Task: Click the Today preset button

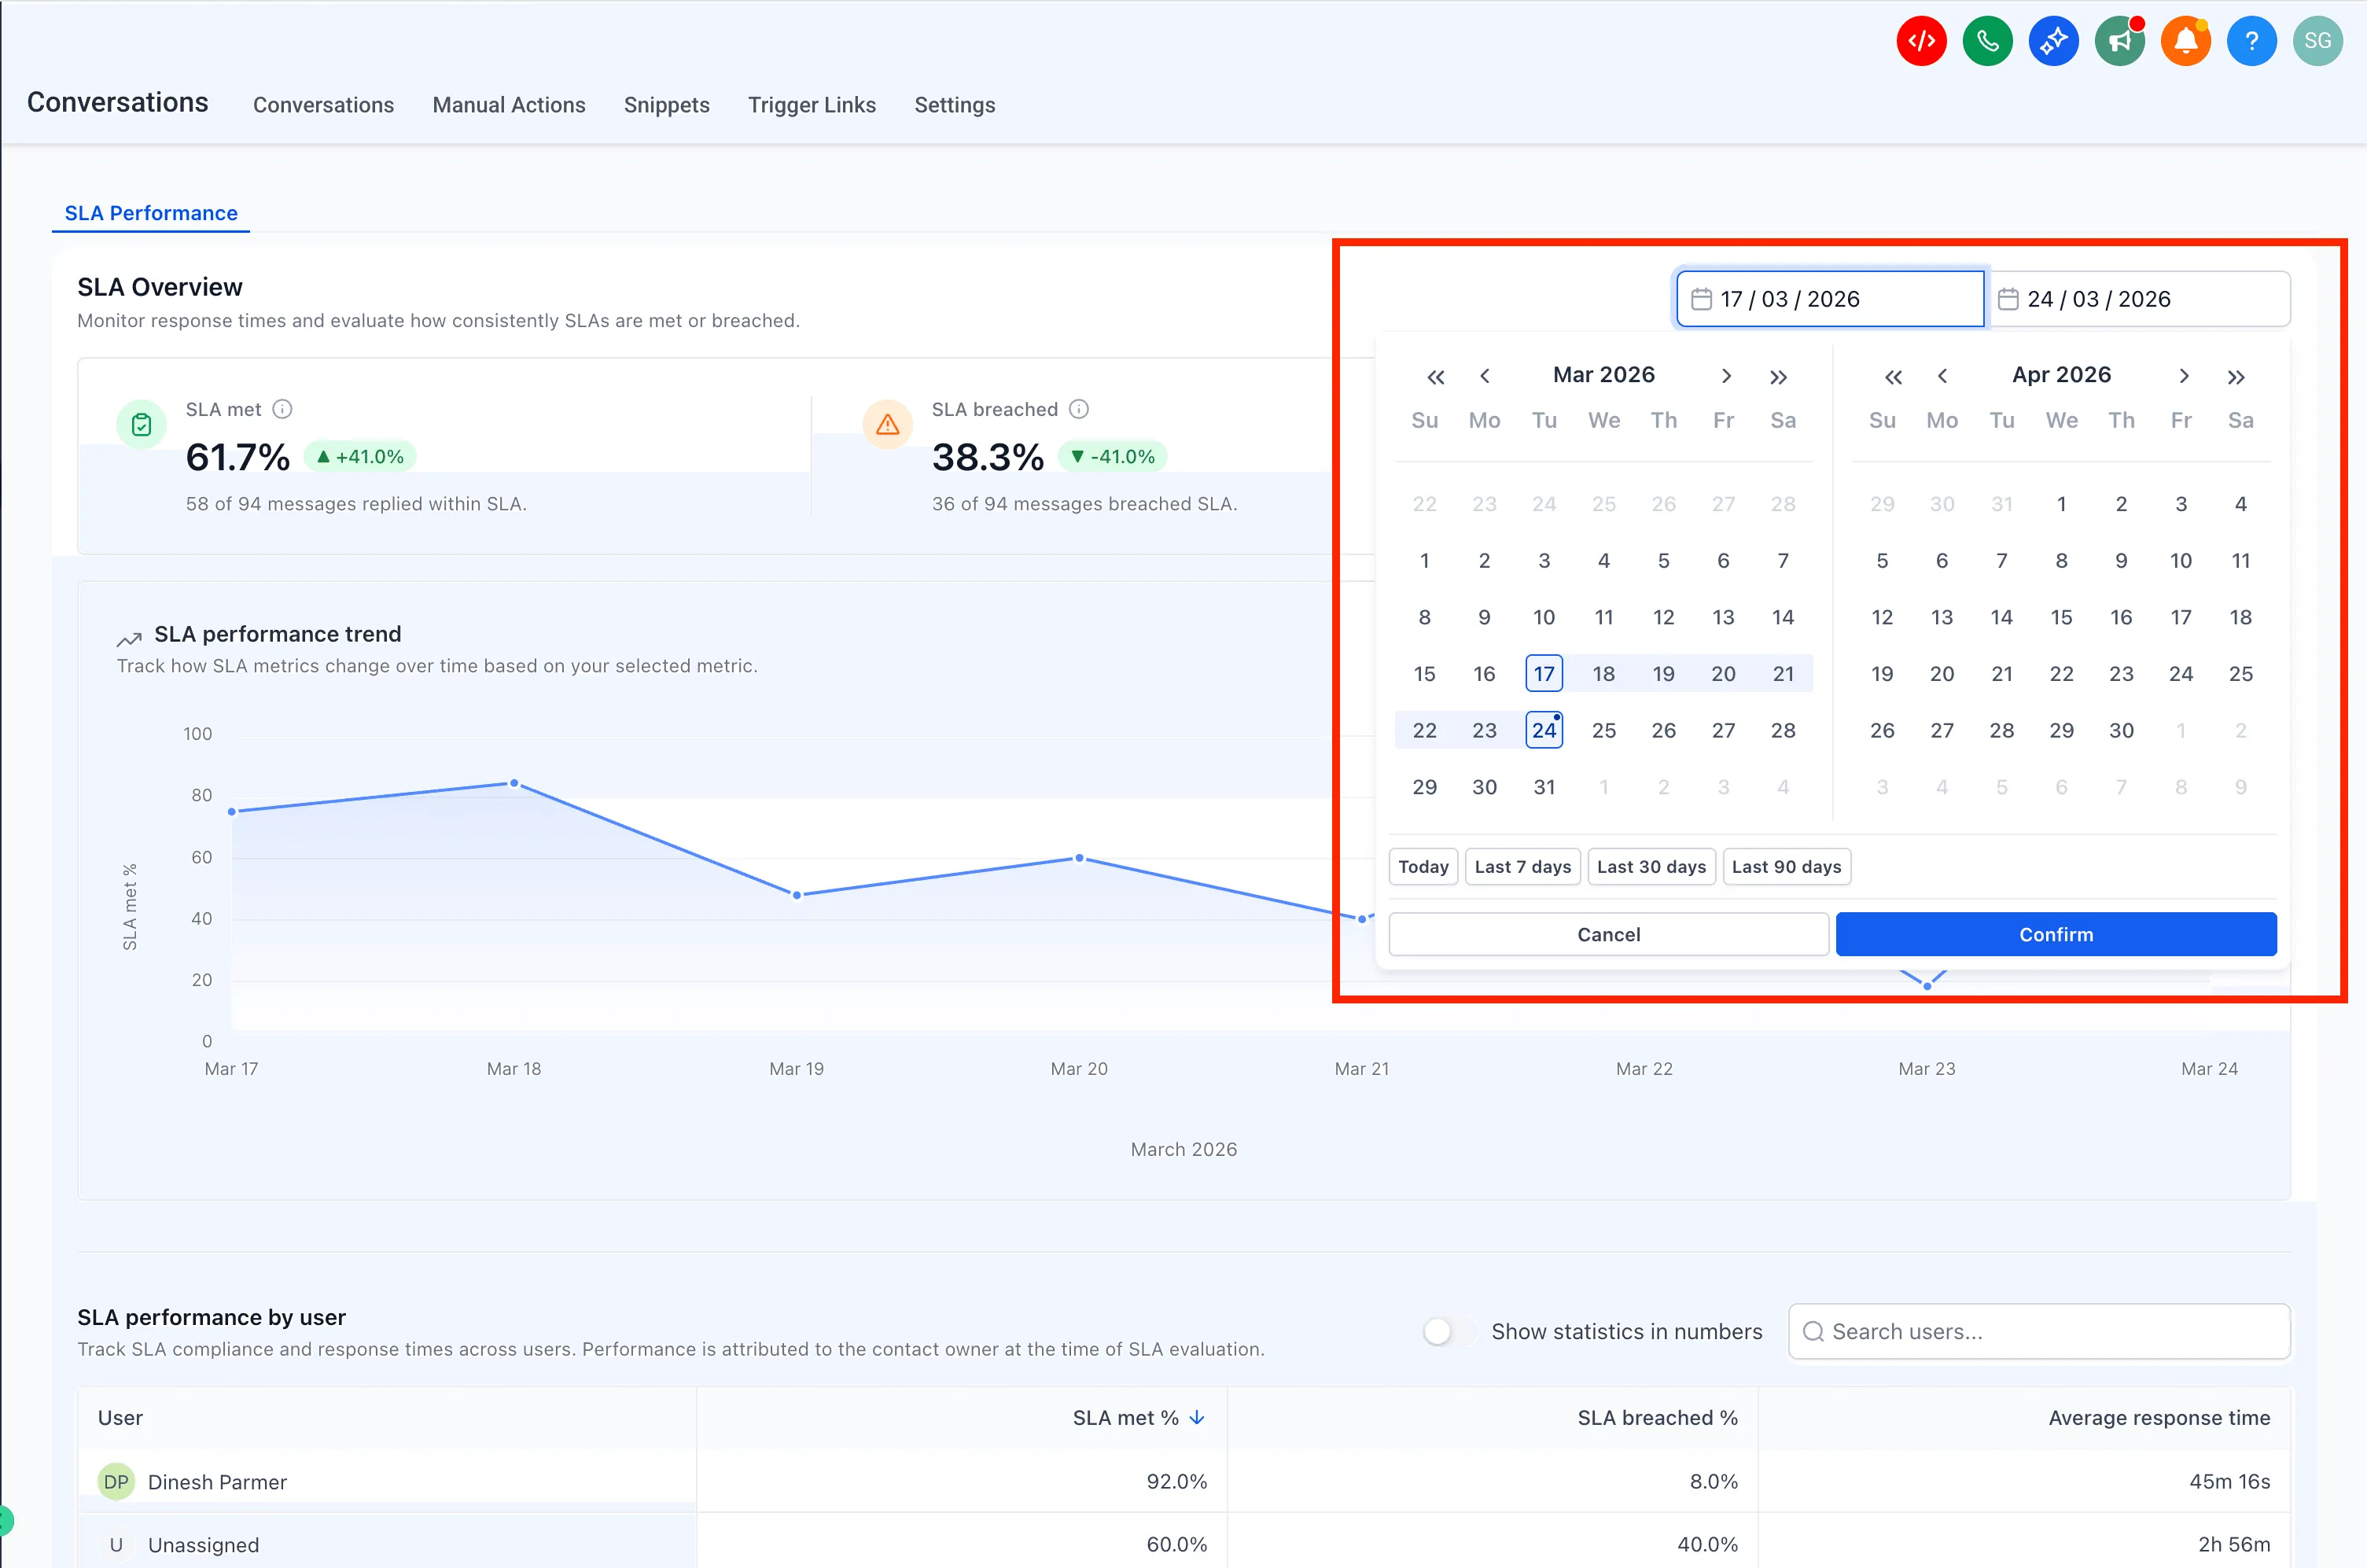Action: (1423, 867)
